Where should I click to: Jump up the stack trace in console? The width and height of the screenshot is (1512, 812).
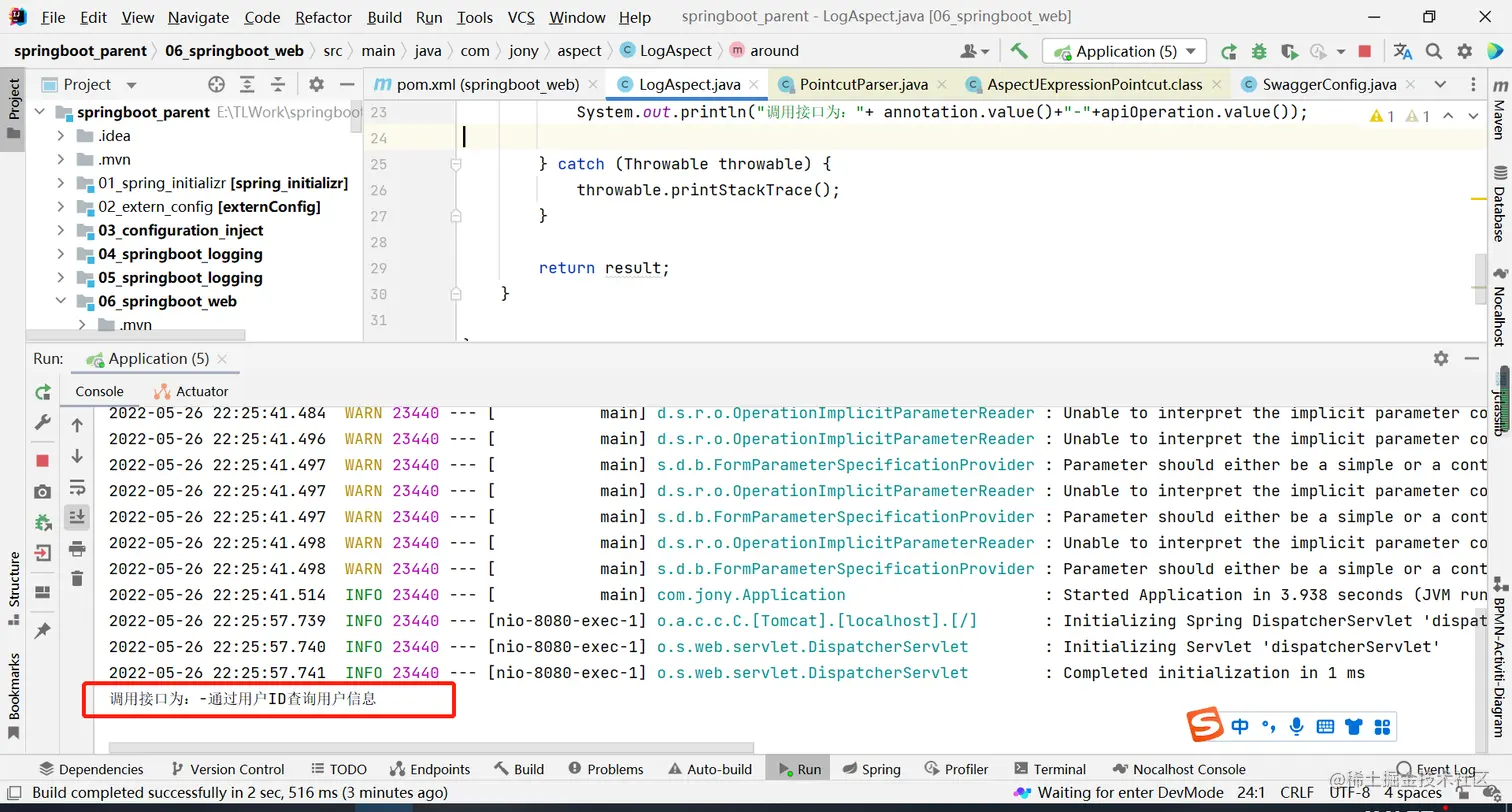(x=77, y=425)
